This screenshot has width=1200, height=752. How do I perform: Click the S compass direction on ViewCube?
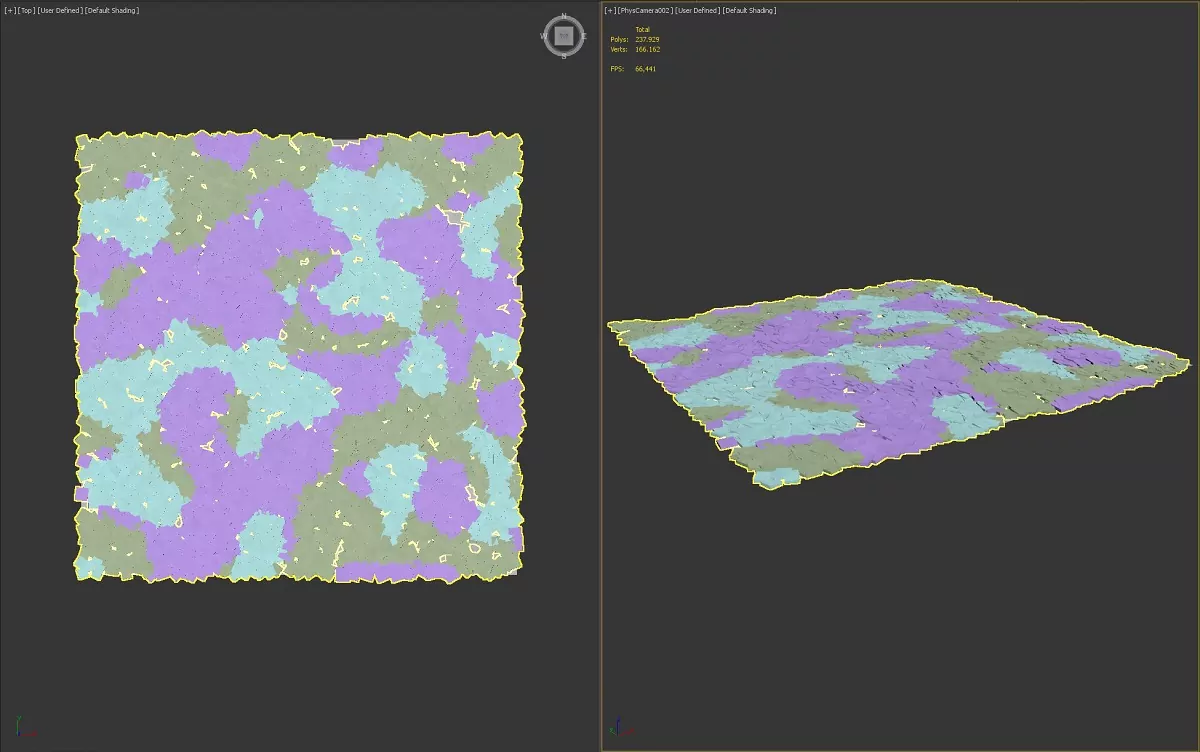564,56
